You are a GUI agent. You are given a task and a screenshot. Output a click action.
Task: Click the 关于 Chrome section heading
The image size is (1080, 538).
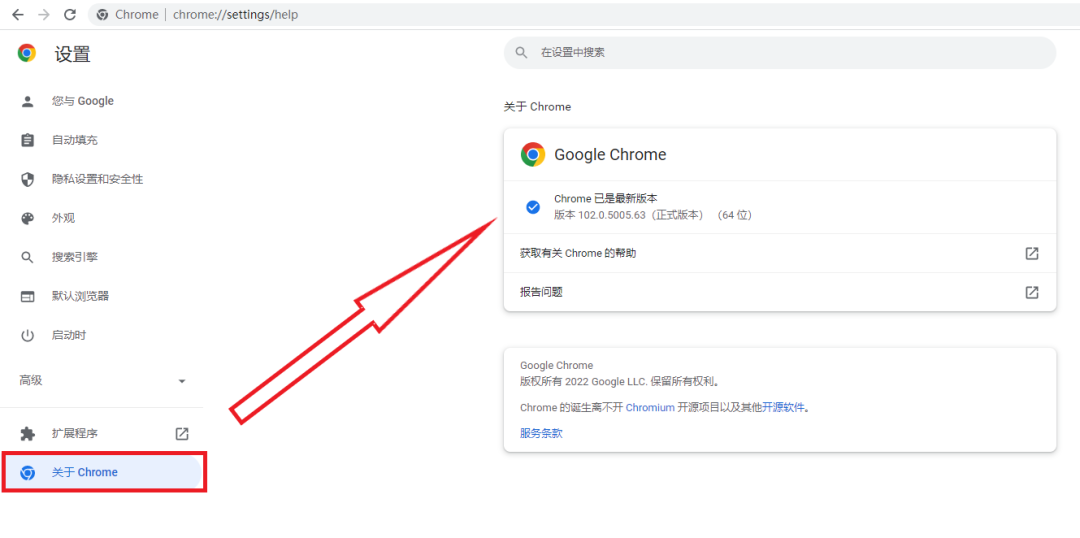coord(537,107)
